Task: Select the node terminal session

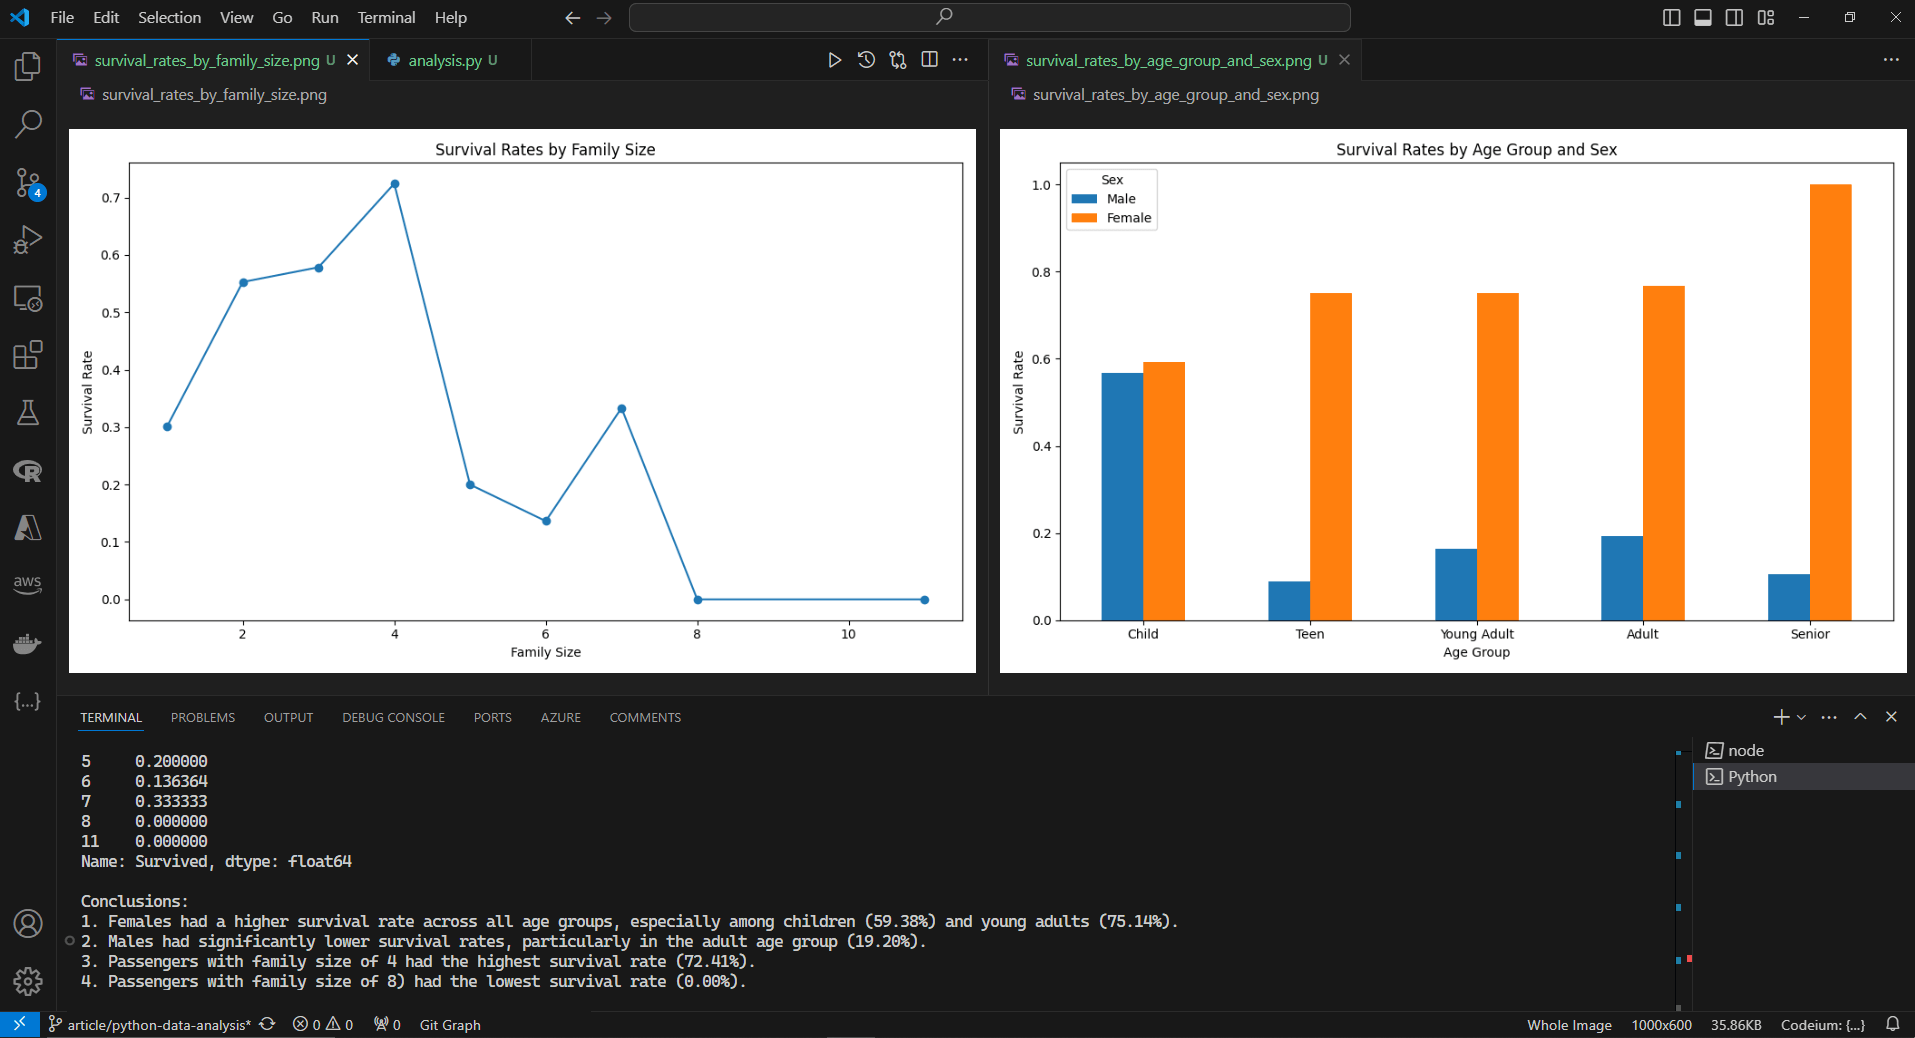Action: [x=1746, y=750]
